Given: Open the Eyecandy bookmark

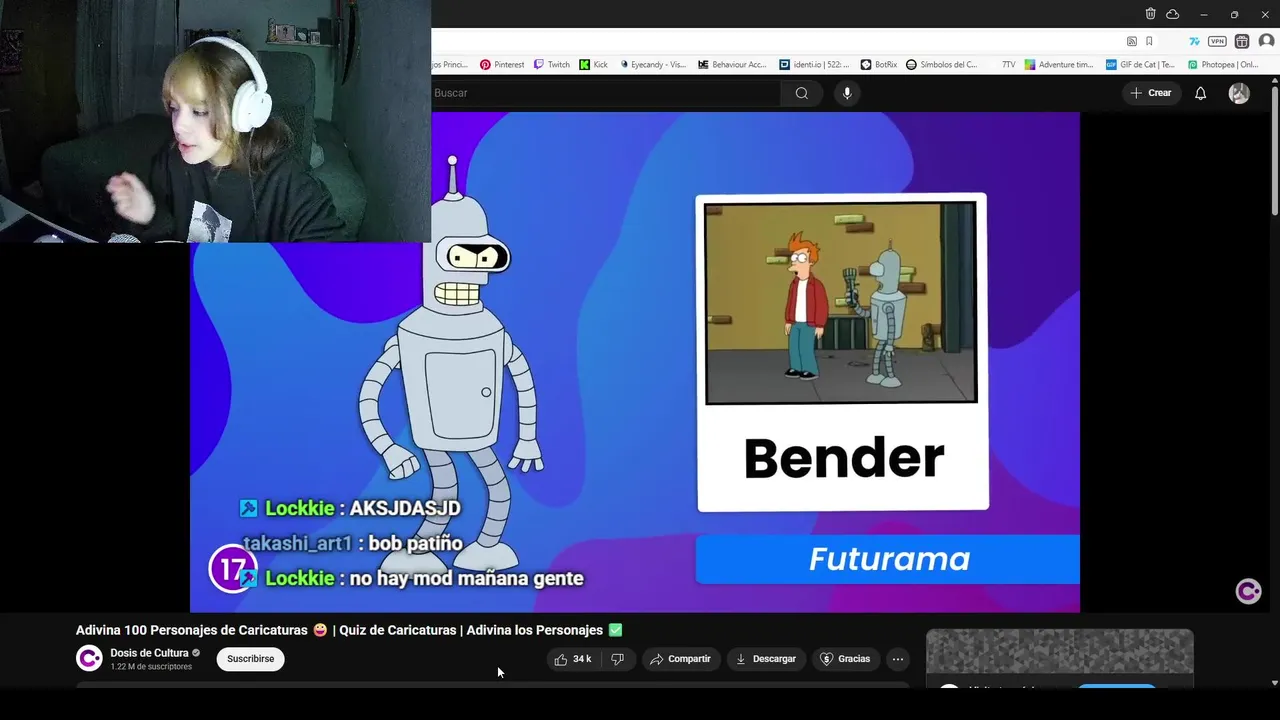Looking at the screenshot, I should (x=652, y=64).
